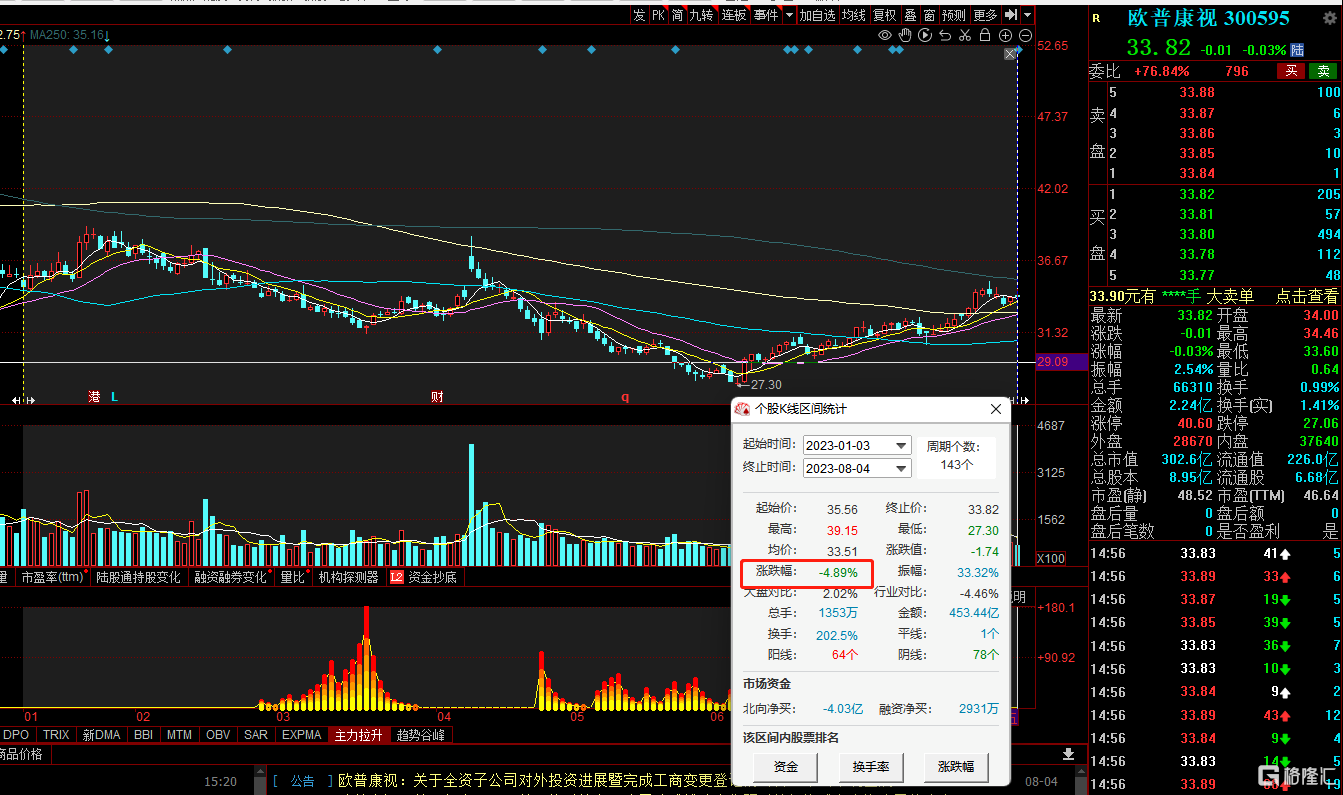Toggle the lock icon above chart

tap(985, 35)
